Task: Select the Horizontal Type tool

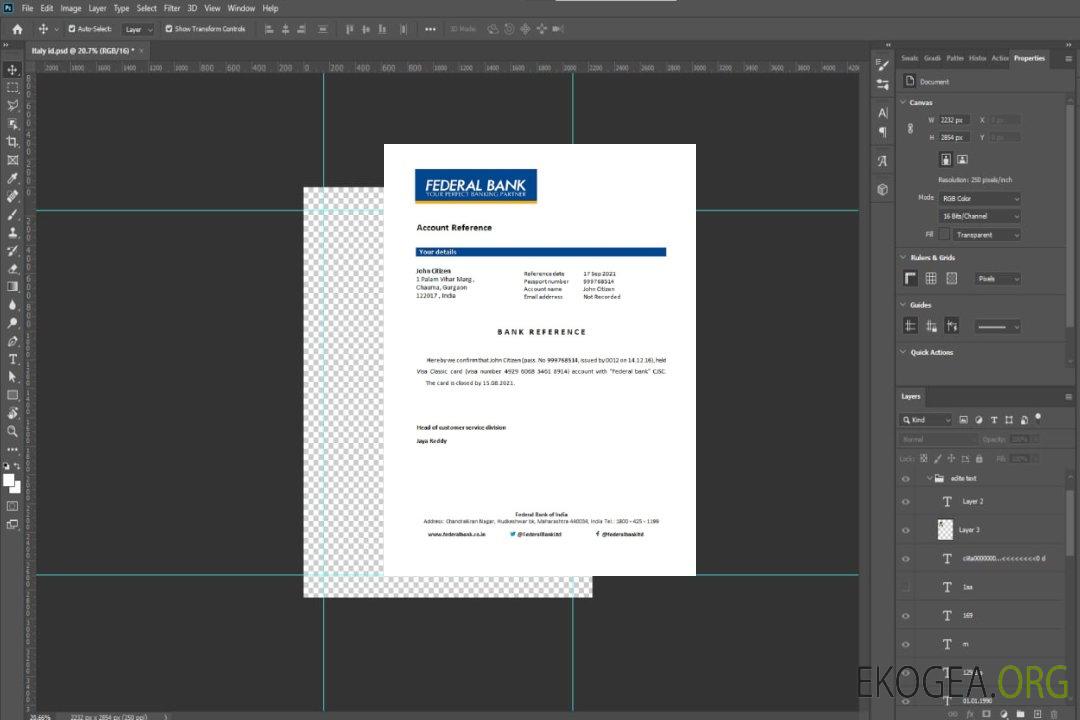Action: pos(13,358)
